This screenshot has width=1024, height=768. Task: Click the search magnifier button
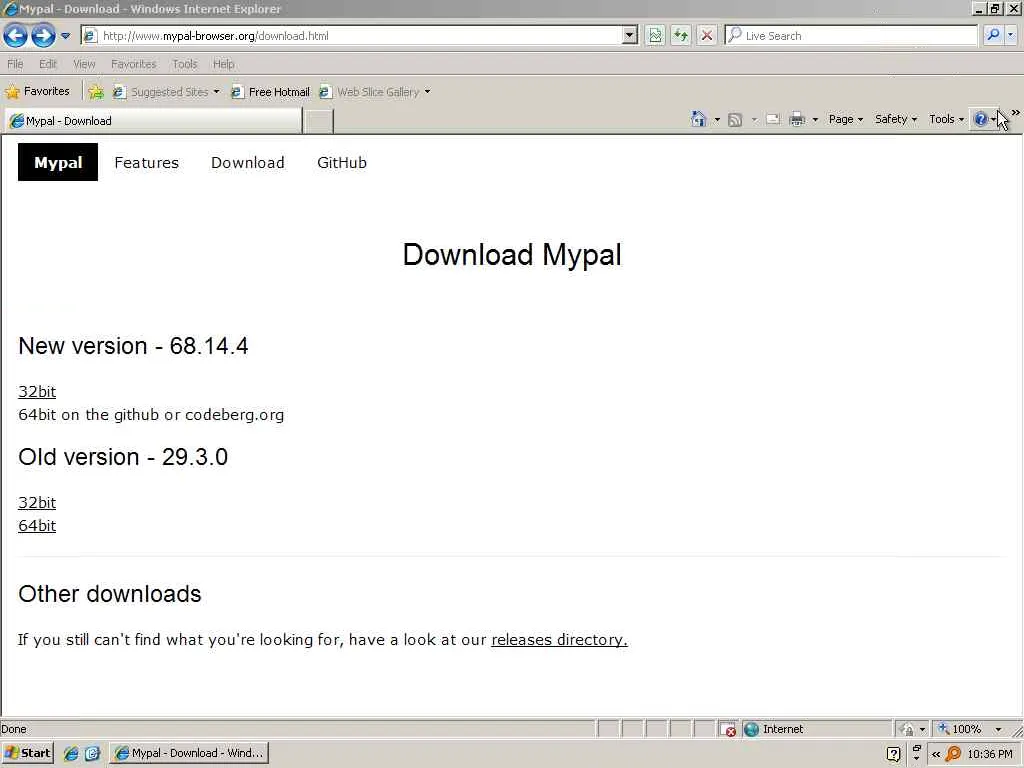pyautogui.click(x=993, y=35)
